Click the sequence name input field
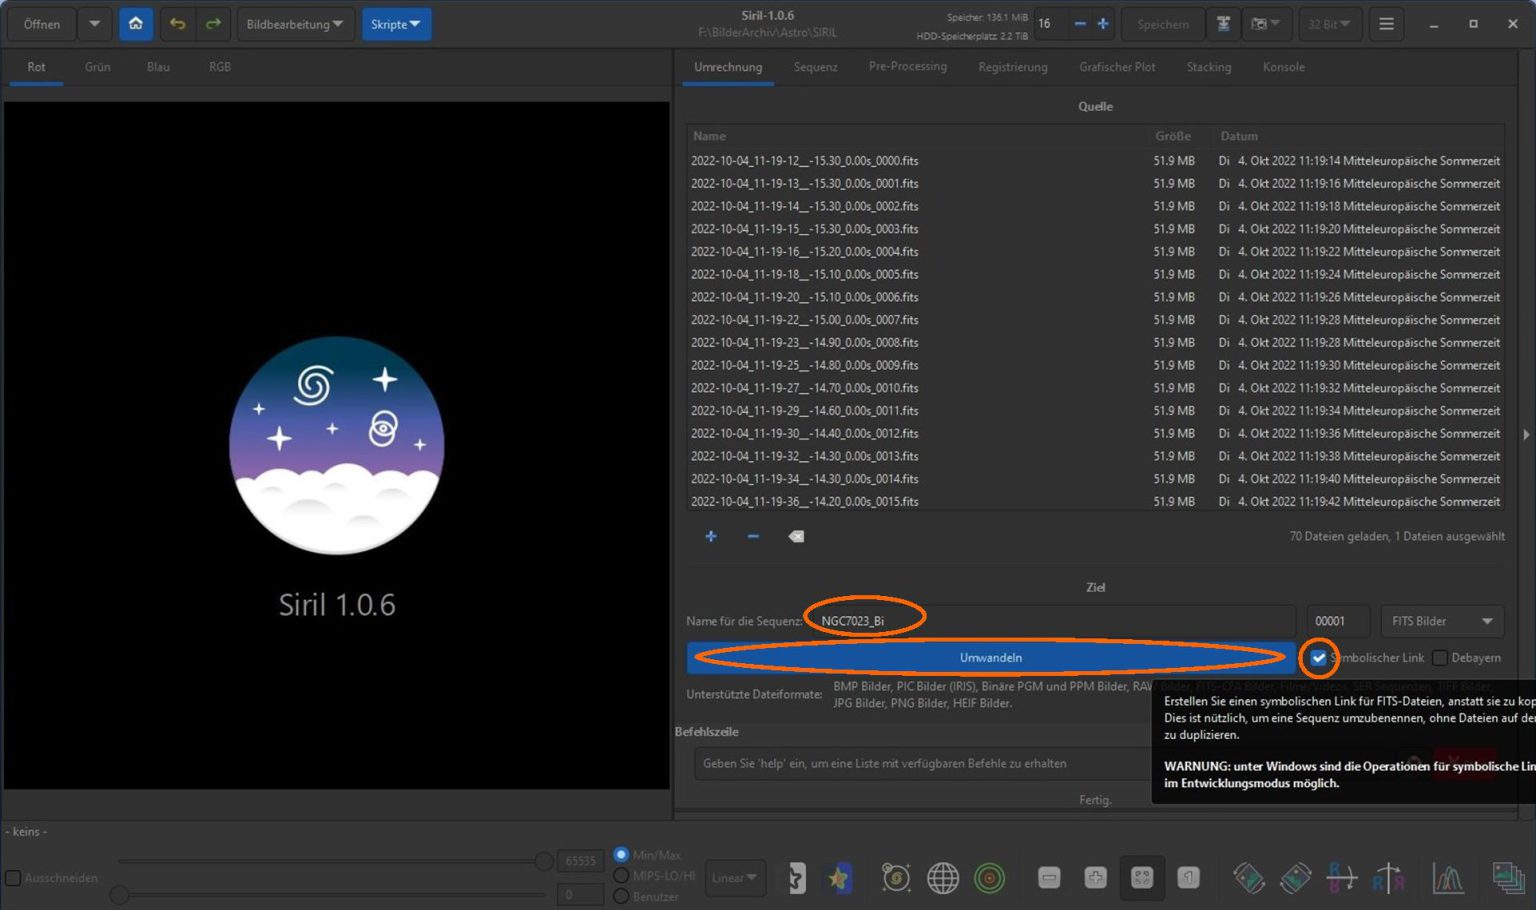 click(1050, 621)
